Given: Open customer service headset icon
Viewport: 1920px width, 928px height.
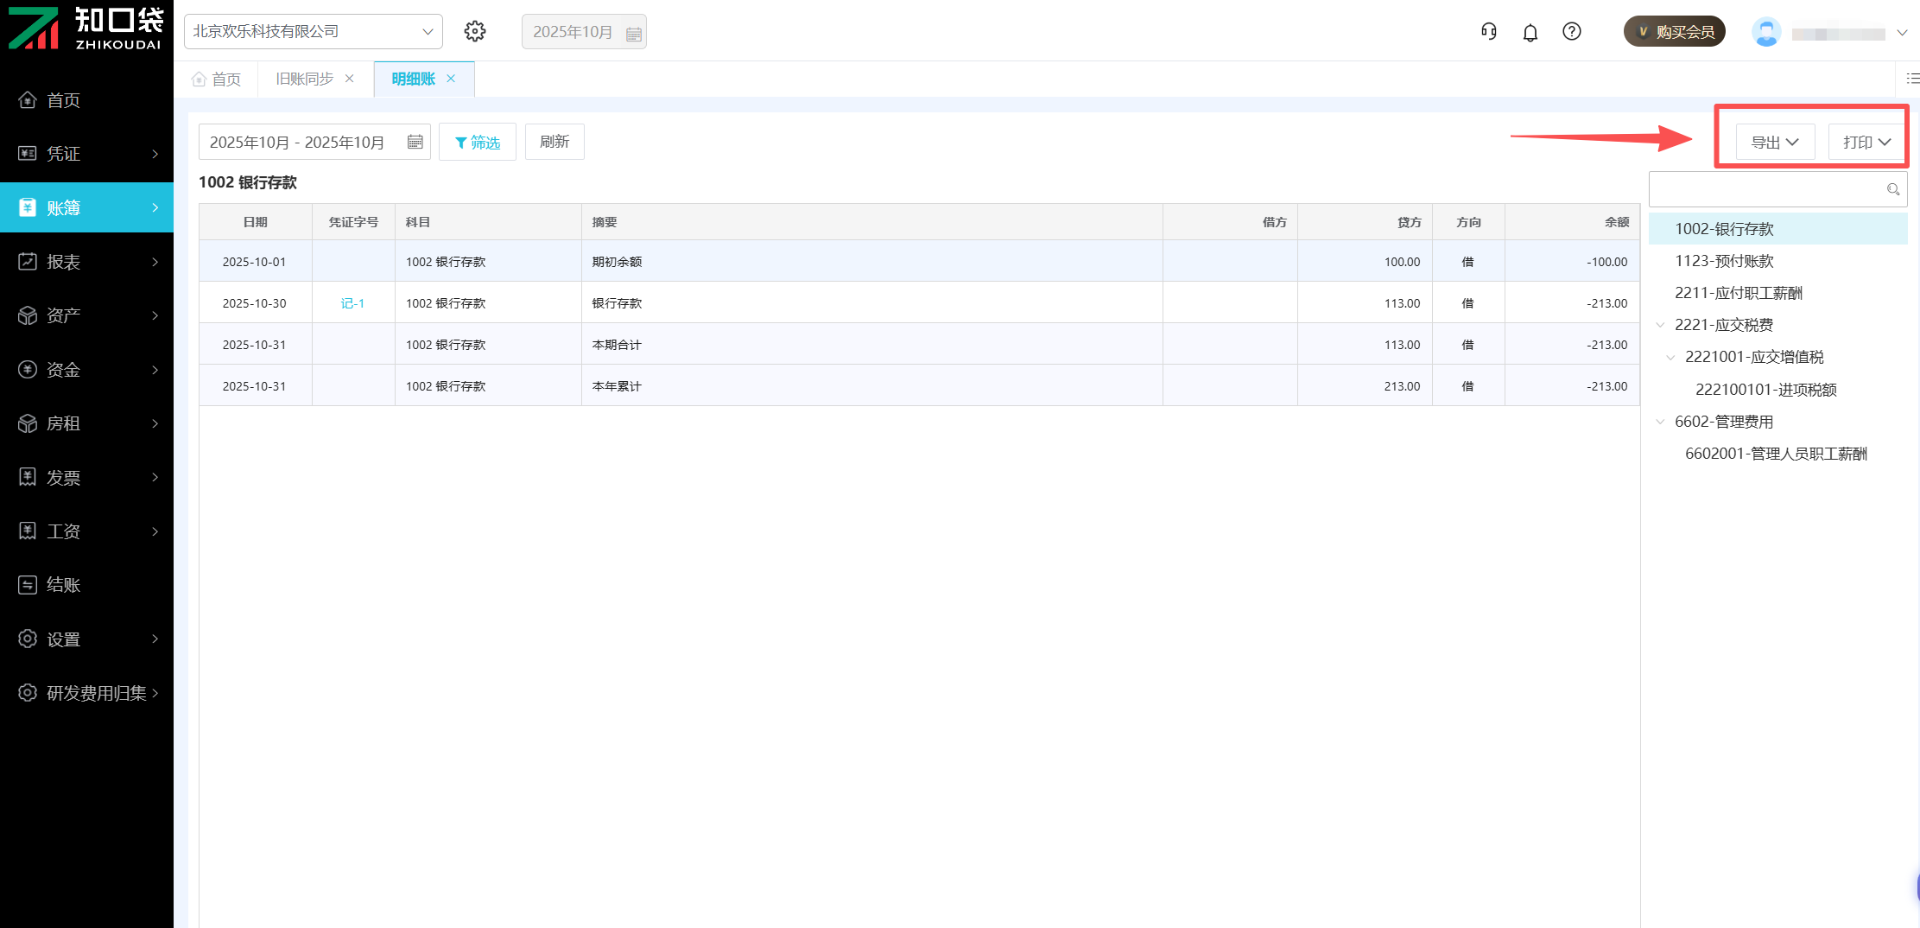Looking at the screenshot, I should click(x=1489, y=32).
